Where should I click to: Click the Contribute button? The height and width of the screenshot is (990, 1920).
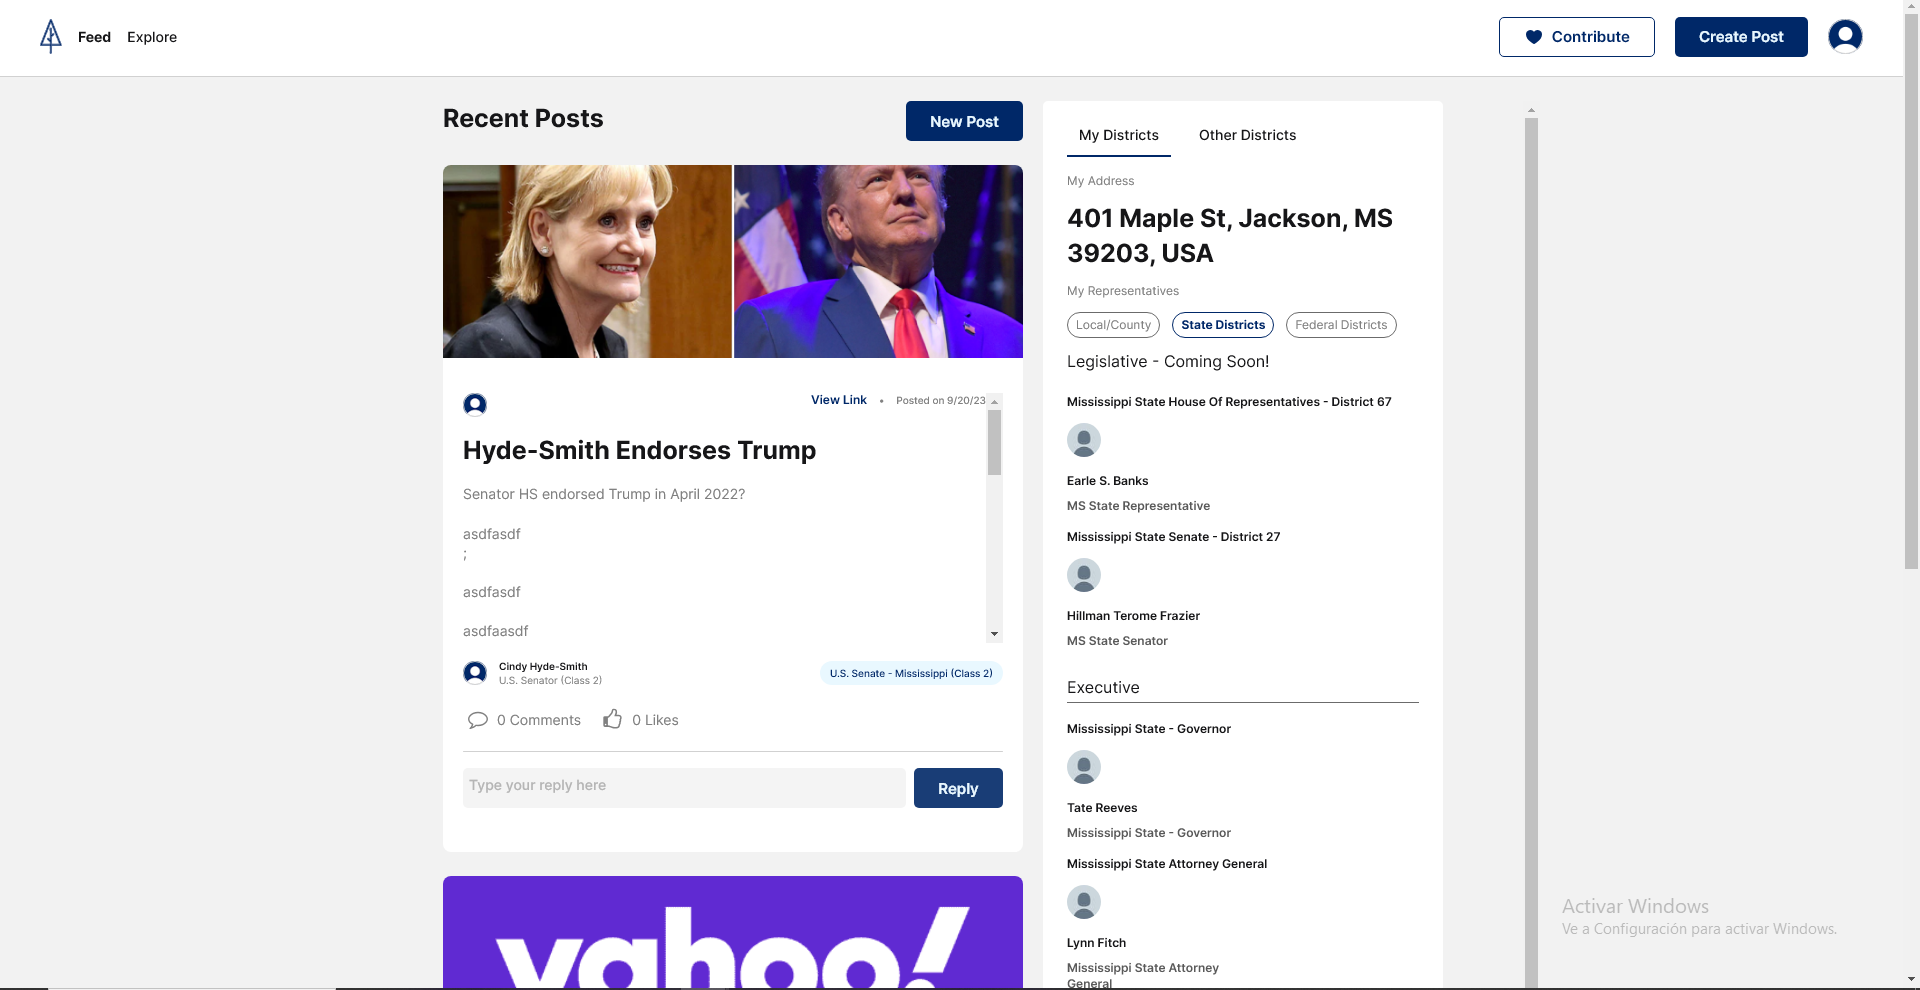pyautogui.click(x=1576, y=37)
